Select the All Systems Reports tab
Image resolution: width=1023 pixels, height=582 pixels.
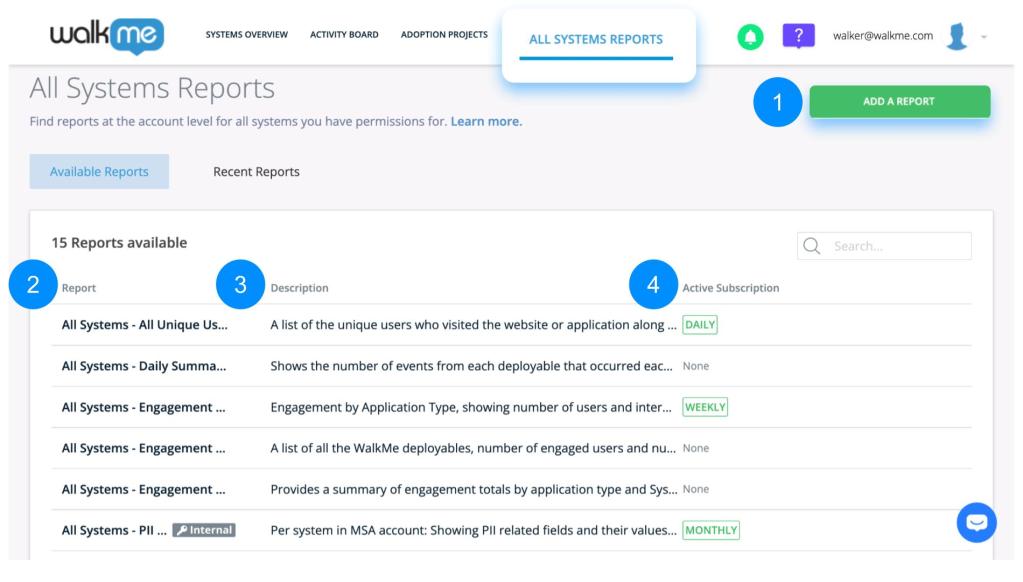(596, 40)
